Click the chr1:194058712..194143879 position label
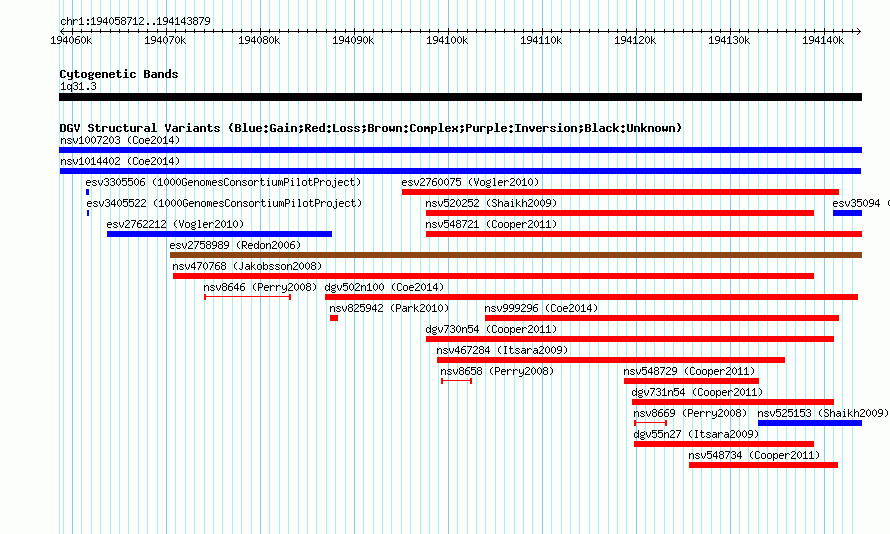Screen dimensions: 890x534 point(135,21)
